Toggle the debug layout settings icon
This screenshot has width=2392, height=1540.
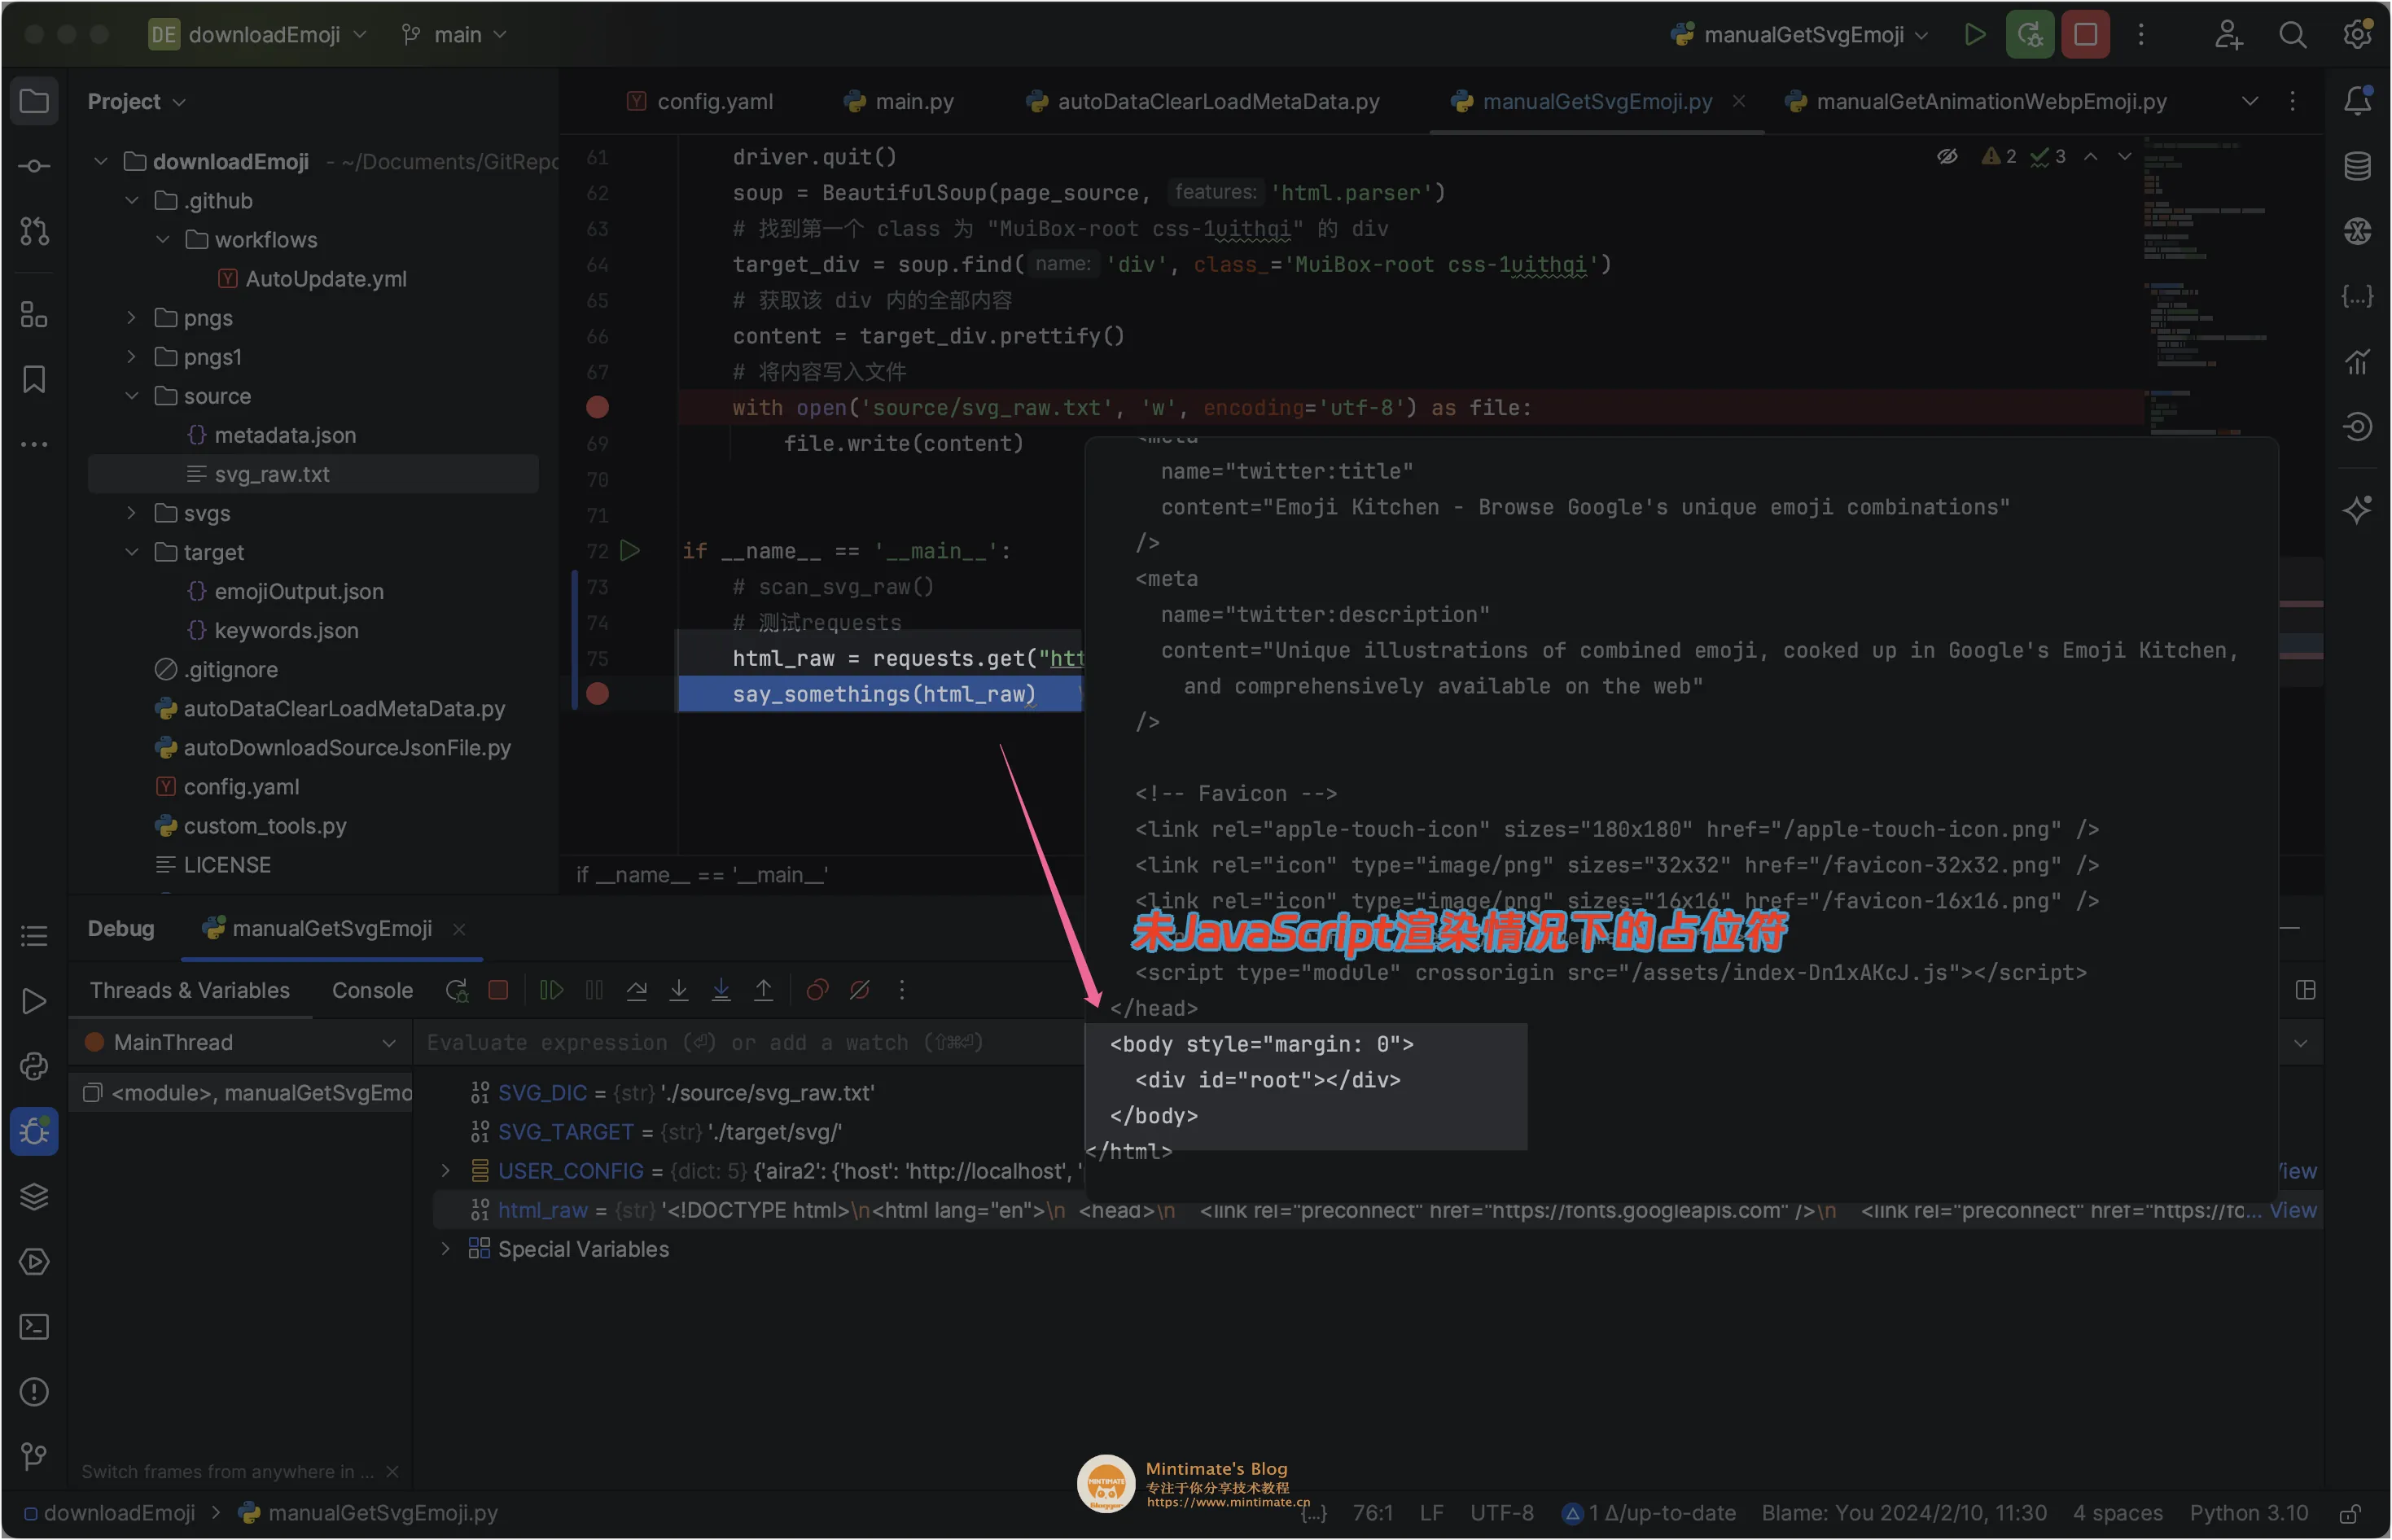point(2305,990)
